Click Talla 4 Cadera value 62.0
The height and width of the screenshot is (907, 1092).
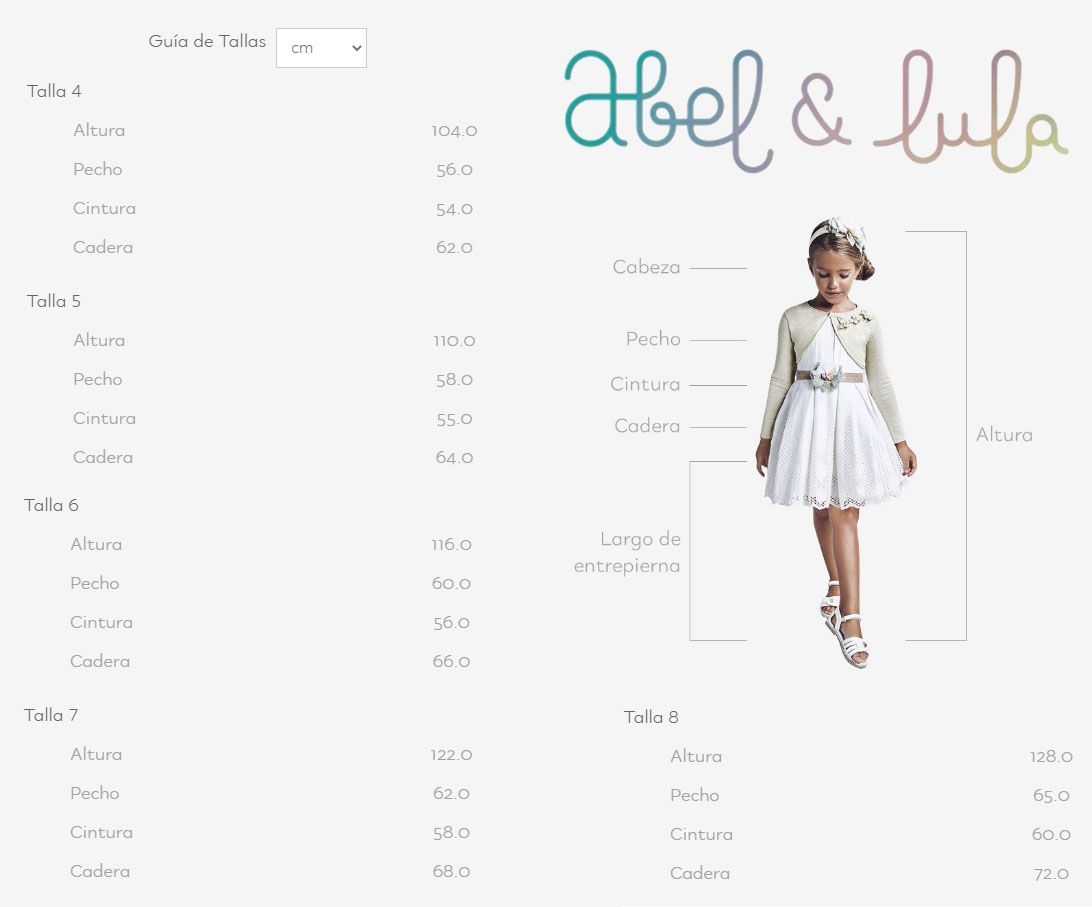(x=454, y=247)
